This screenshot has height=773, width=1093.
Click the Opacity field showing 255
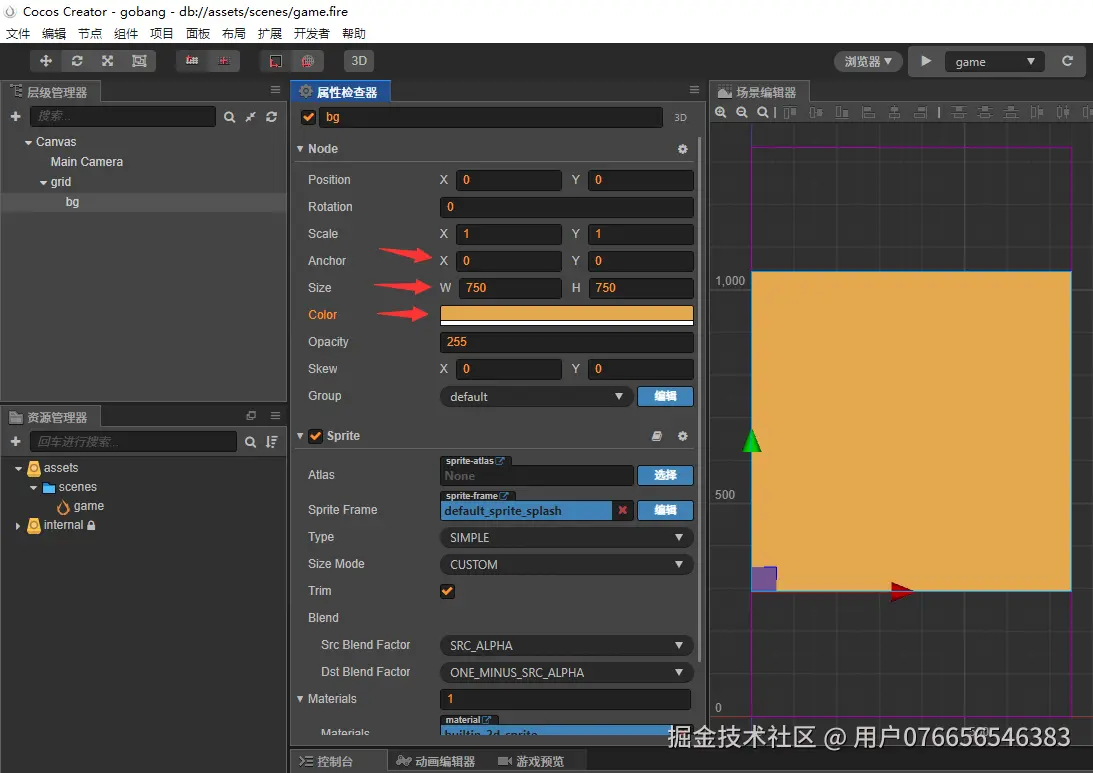coord(567,342)
